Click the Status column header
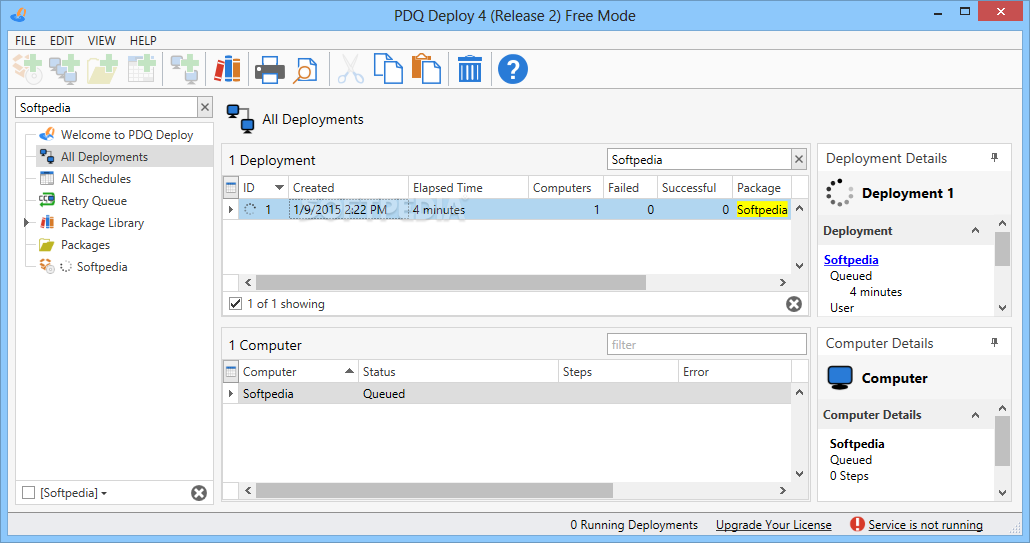1030x543 pixels. [459, 372]
